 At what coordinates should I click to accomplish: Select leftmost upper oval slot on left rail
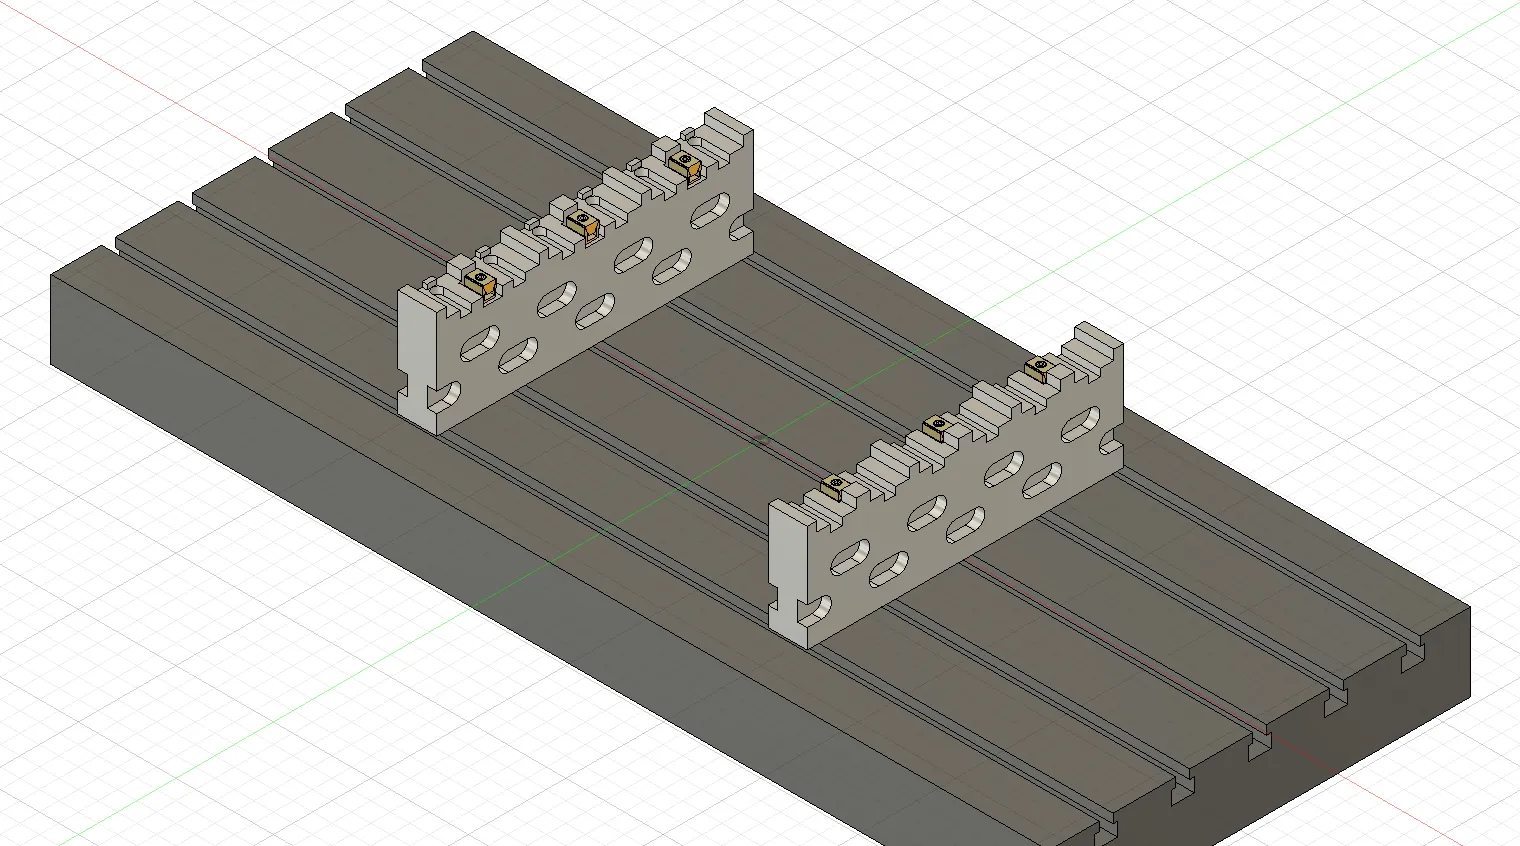(479, 342)
